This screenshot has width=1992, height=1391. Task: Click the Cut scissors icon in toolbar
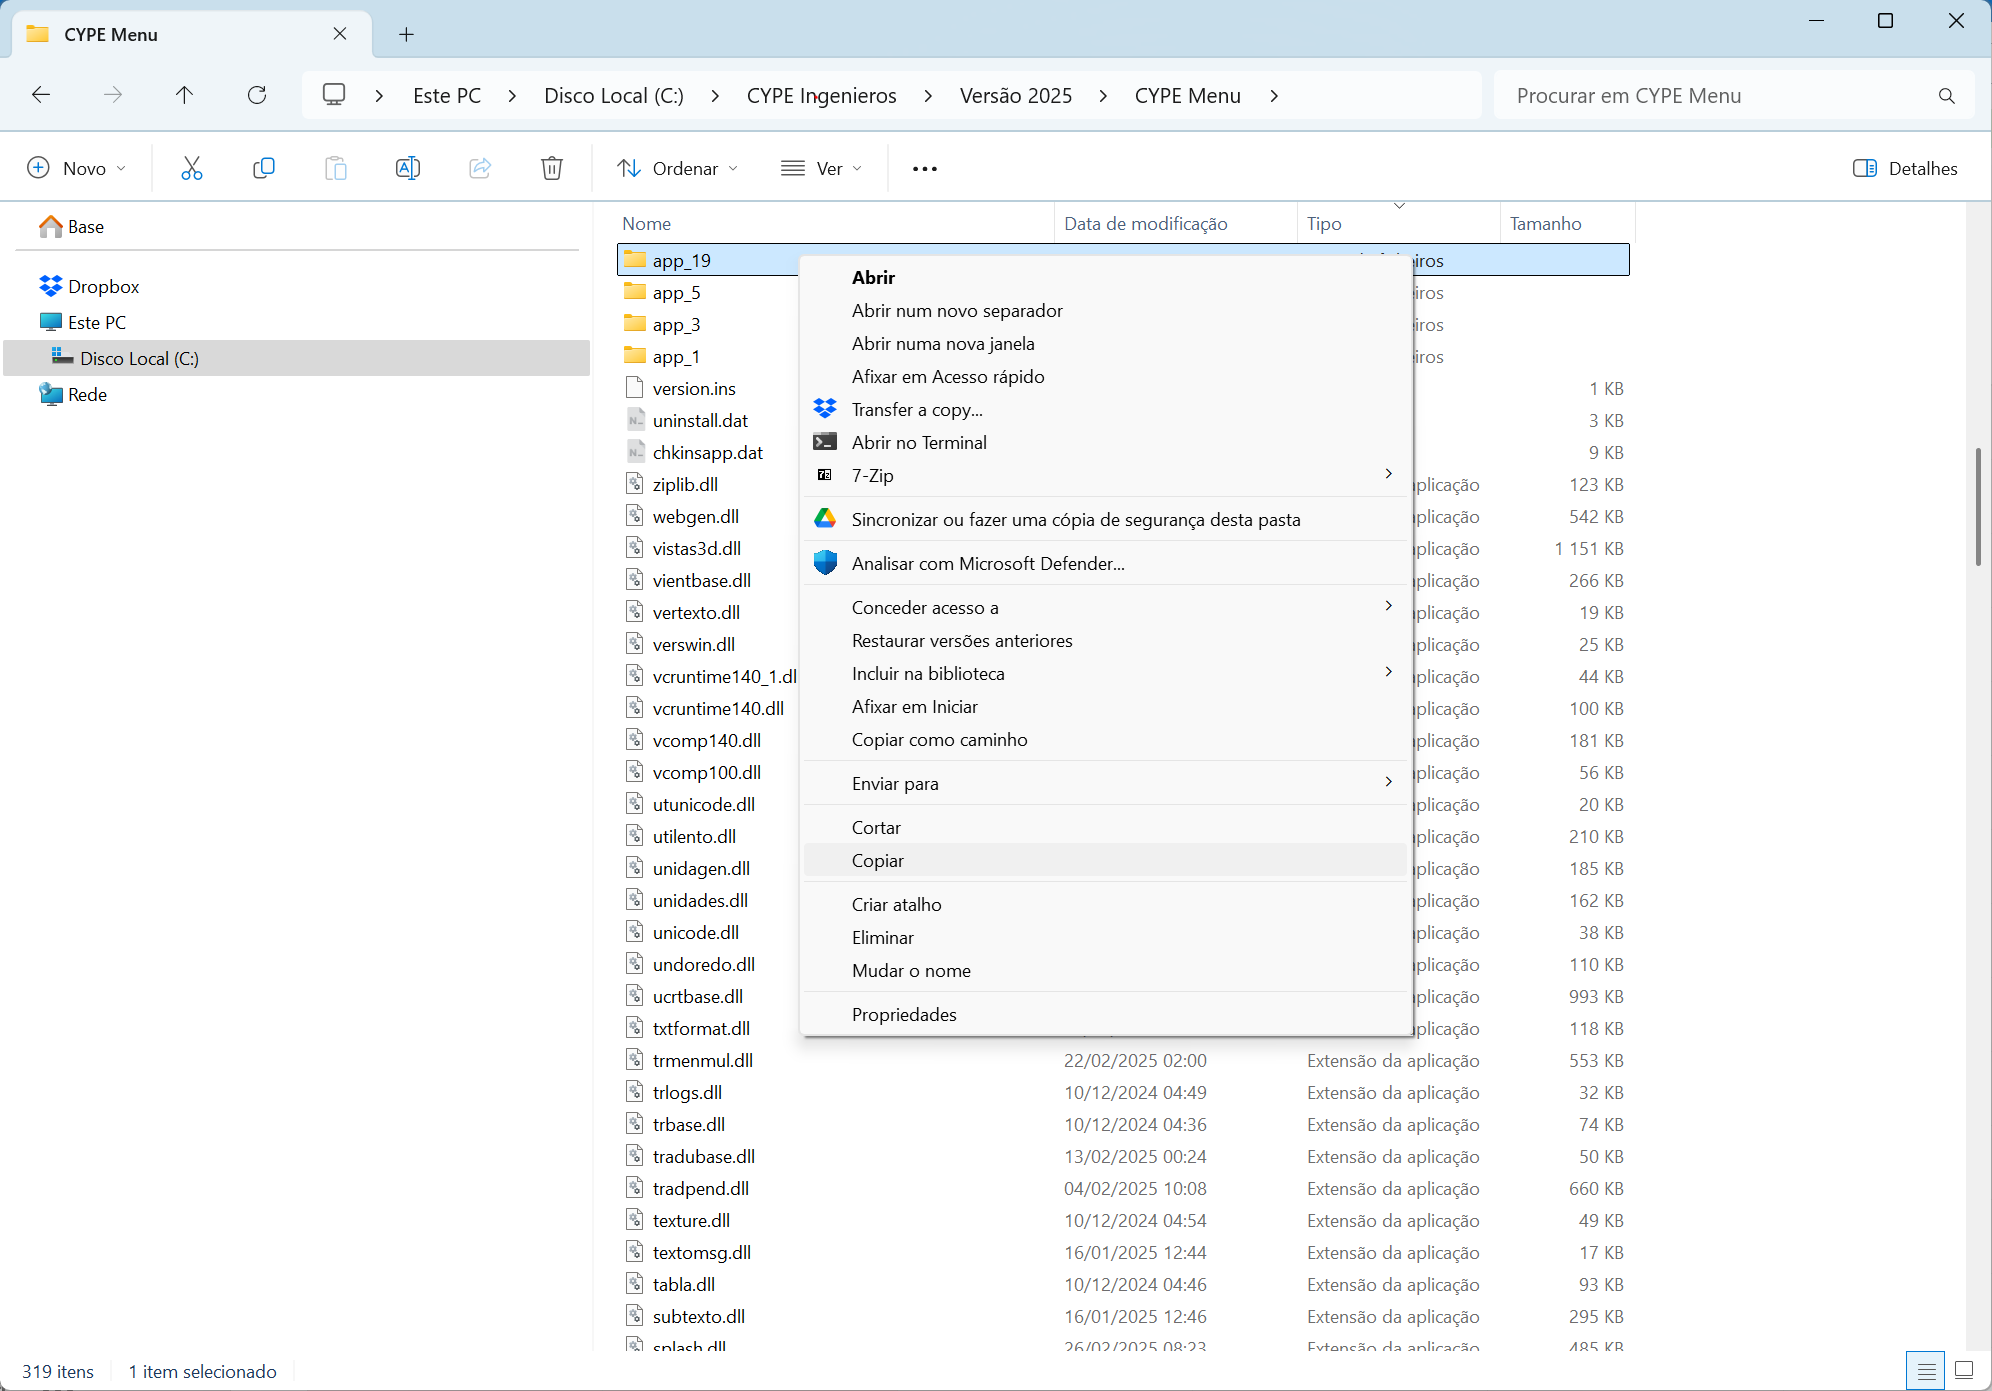tap(191, 168)
